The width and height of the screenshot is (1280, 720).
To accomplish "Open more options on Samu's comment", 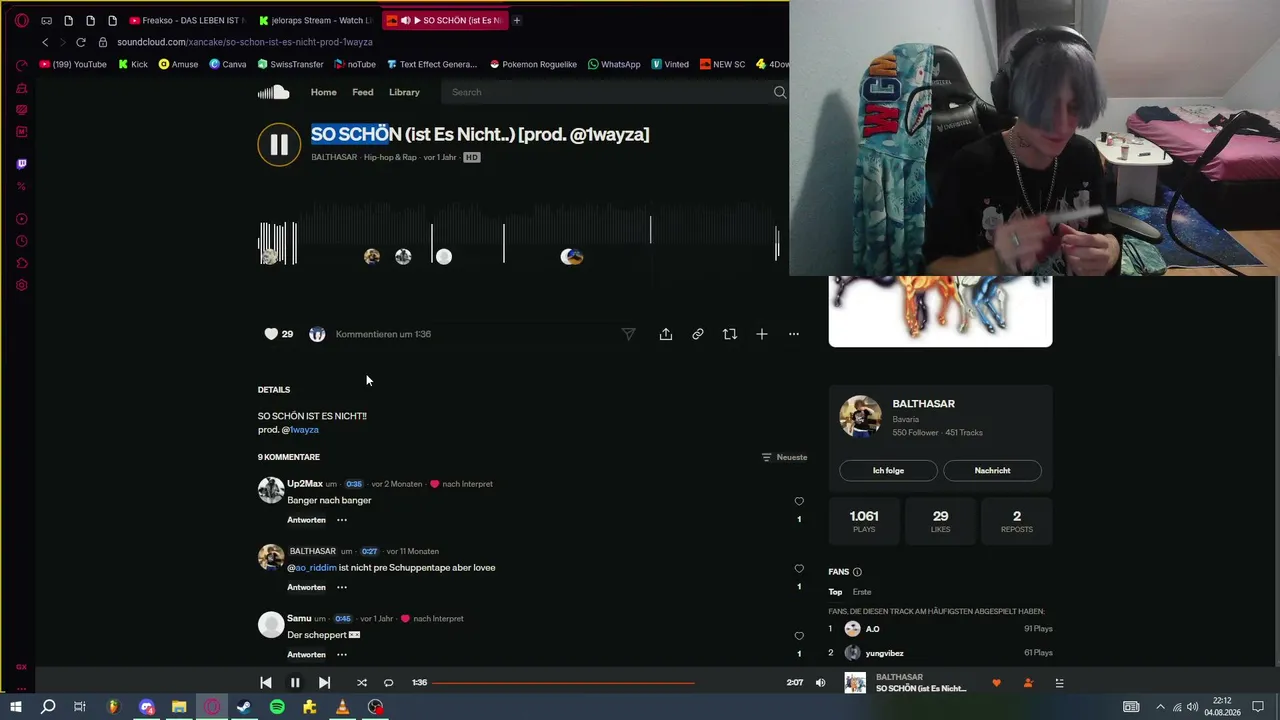I will point(342,654).
